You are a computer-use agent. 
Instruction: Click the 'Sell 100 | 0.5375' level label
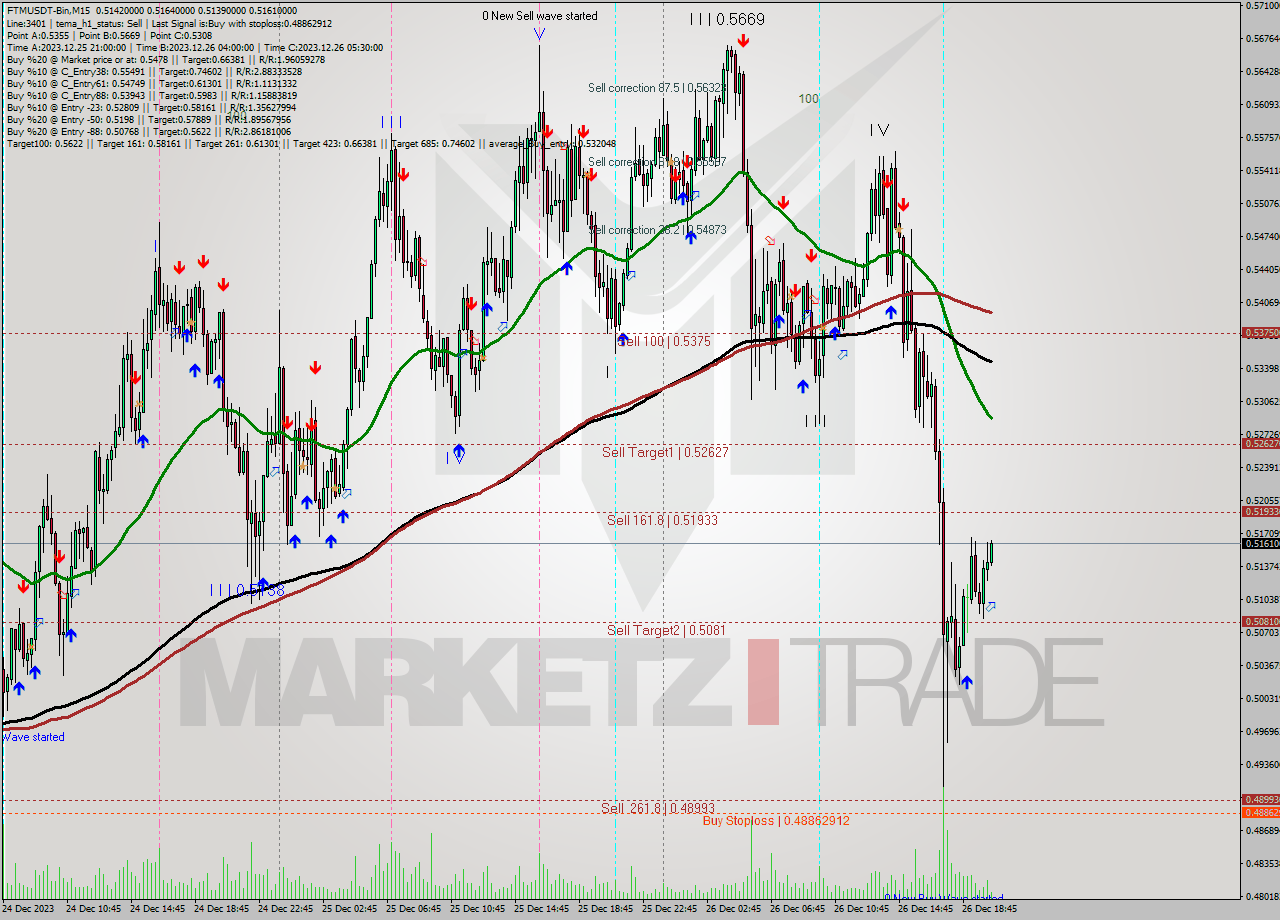pyautogui.click(x=664, y=341)
